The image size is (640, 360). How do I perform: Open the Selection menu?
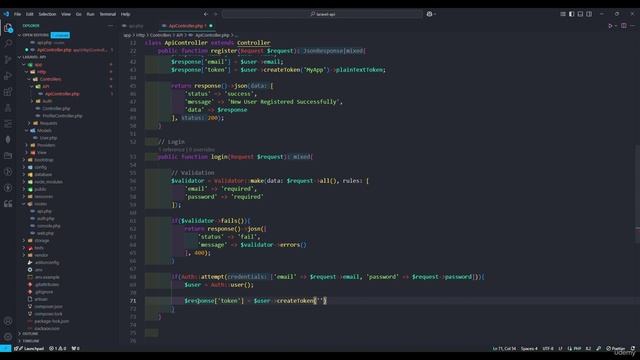[x=47, y=14]
